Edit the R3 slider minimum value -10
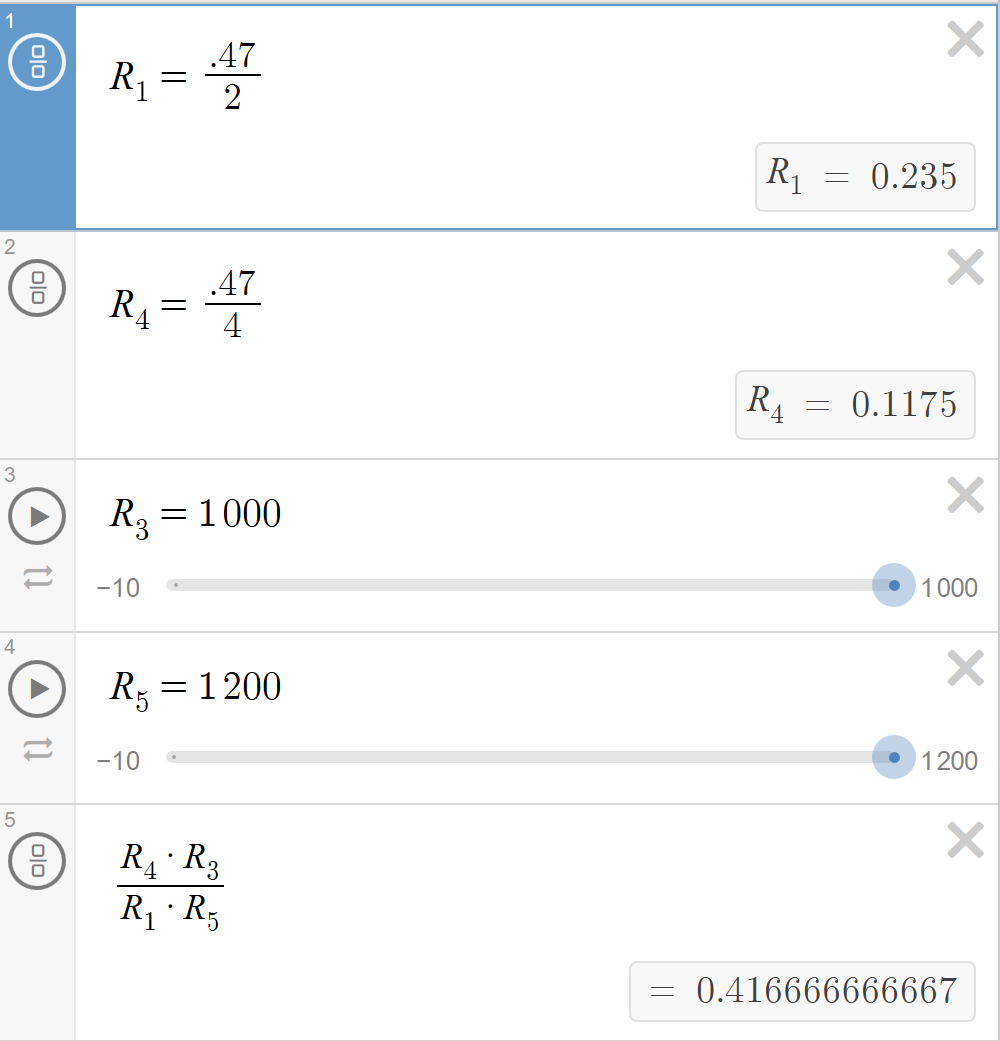Viewport: 1000px width, 1041px height. pos(118,588)
